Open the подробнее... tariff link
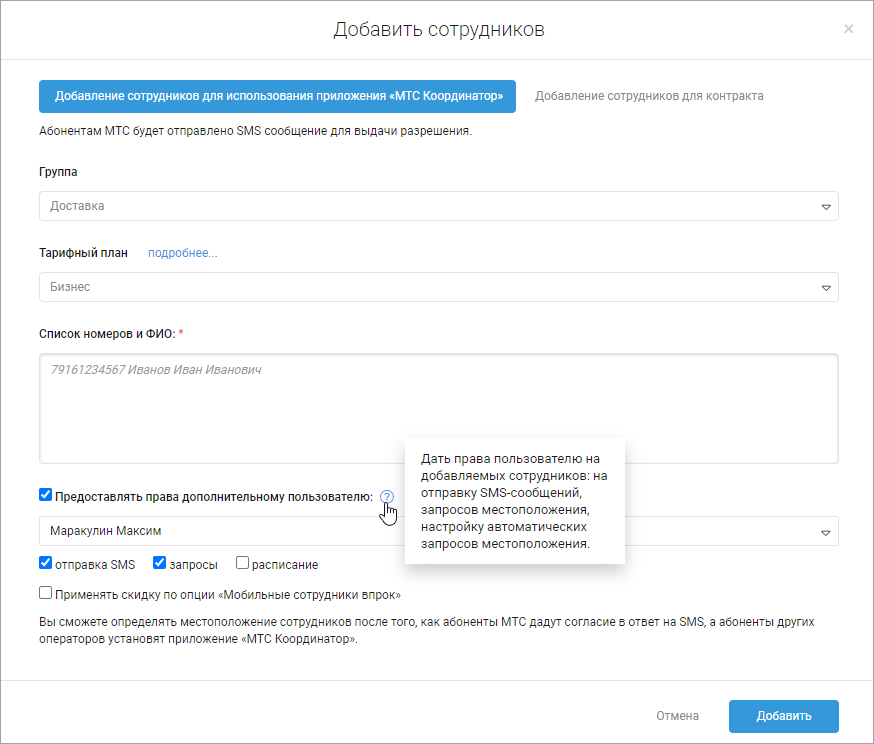This screenshot has height=744, width=874. [183, 253]
